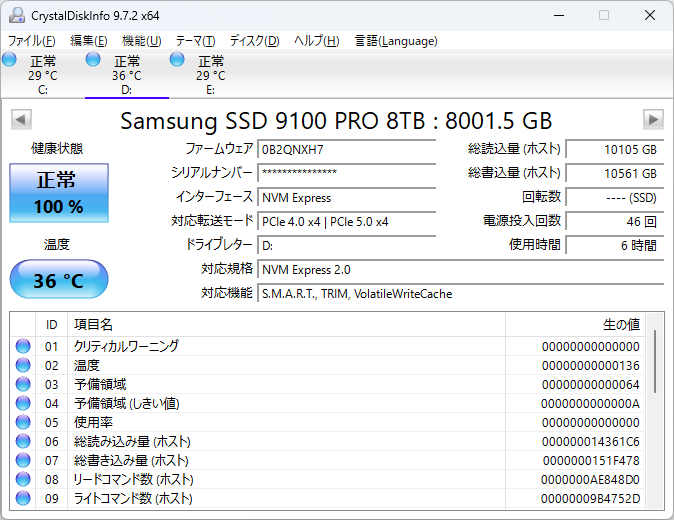Click the masked serial number field
674x520 pixels.
[x=346, y=173]
